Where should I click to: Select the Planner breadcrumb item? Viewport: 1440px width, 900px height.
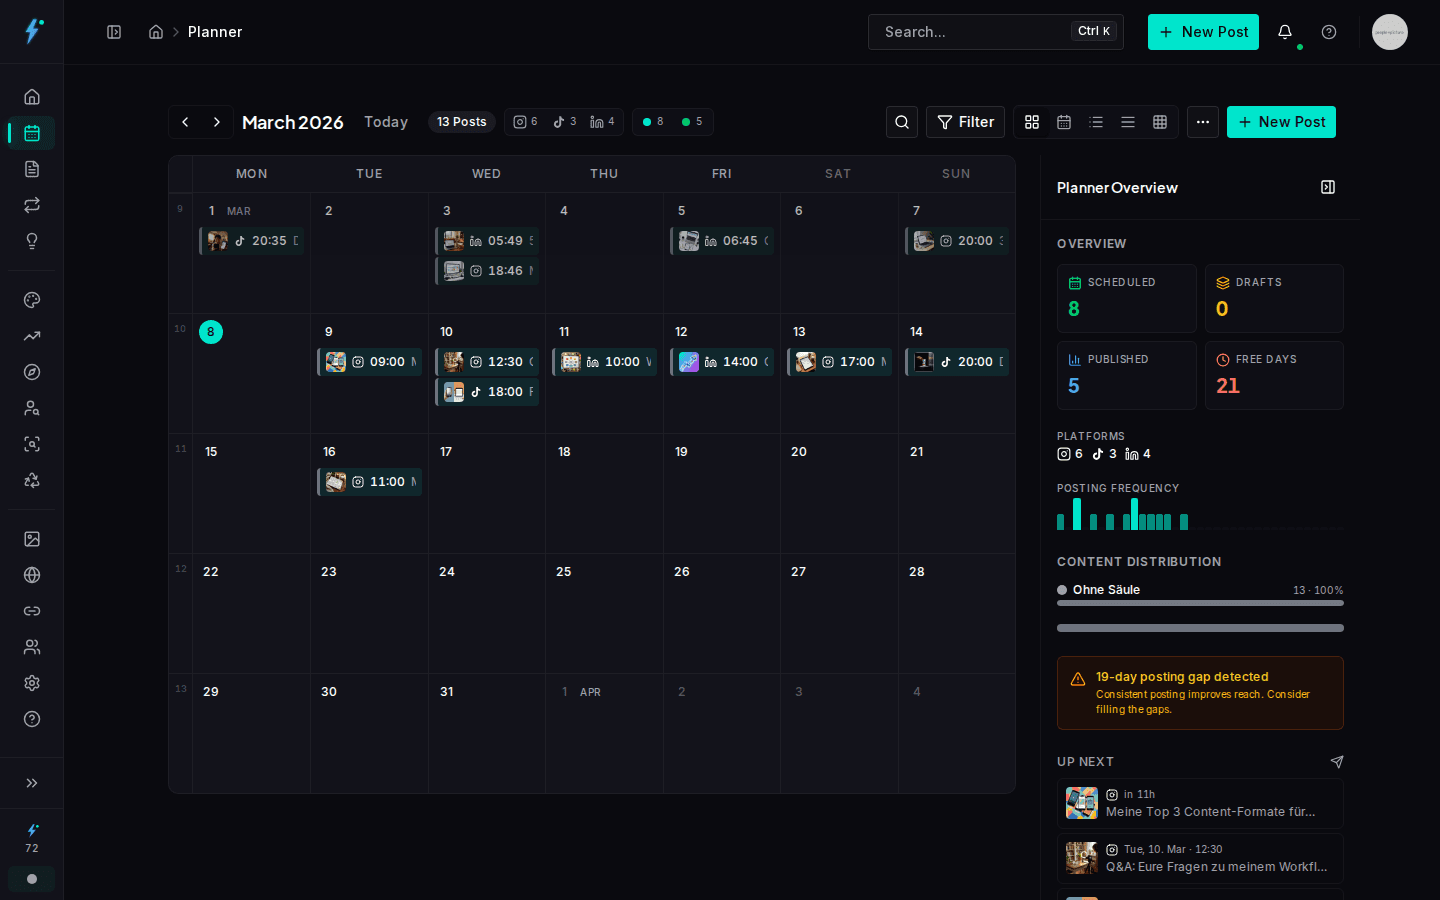point(215,31)
